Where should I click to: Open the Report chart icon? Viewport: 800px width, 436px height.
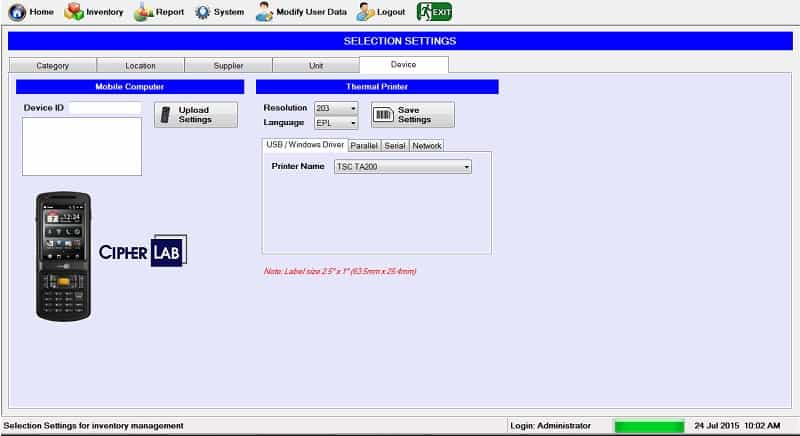[x=144, y=12]
